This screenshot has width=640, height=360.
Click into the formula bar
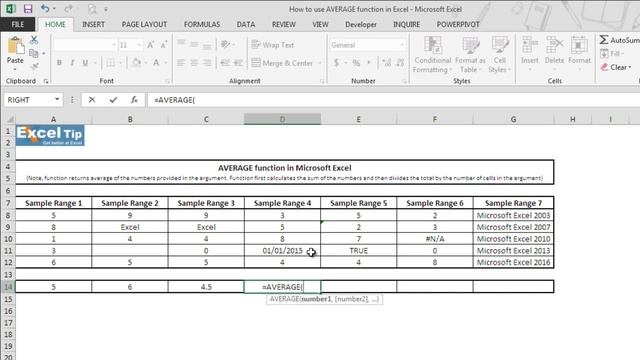[x=393, y=100]
